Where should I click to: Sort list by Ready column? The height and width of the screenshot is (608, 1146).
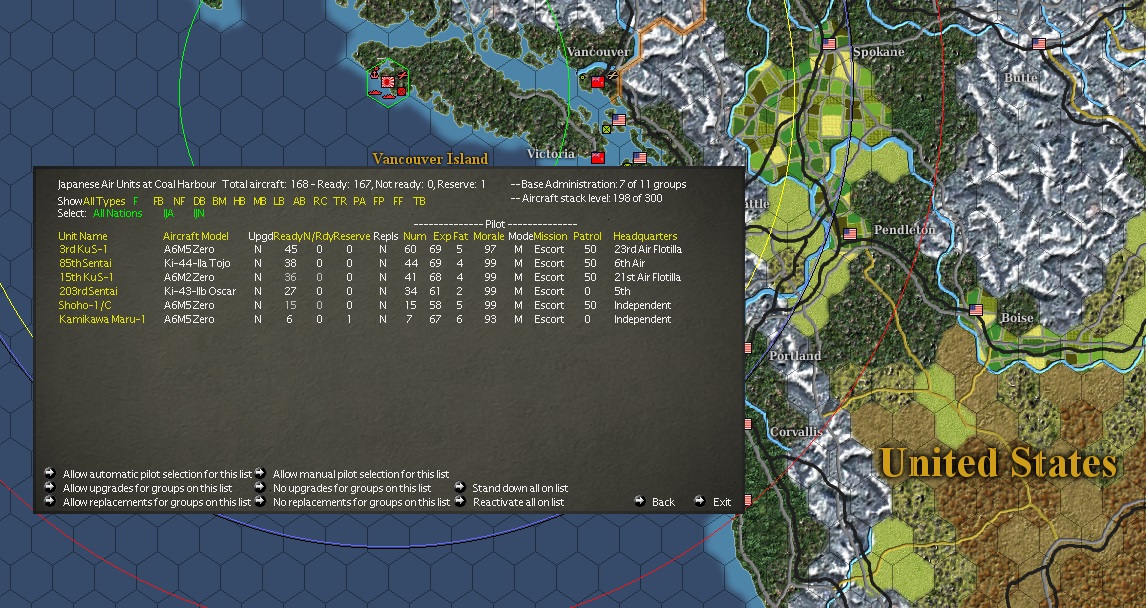coord(287,236)
